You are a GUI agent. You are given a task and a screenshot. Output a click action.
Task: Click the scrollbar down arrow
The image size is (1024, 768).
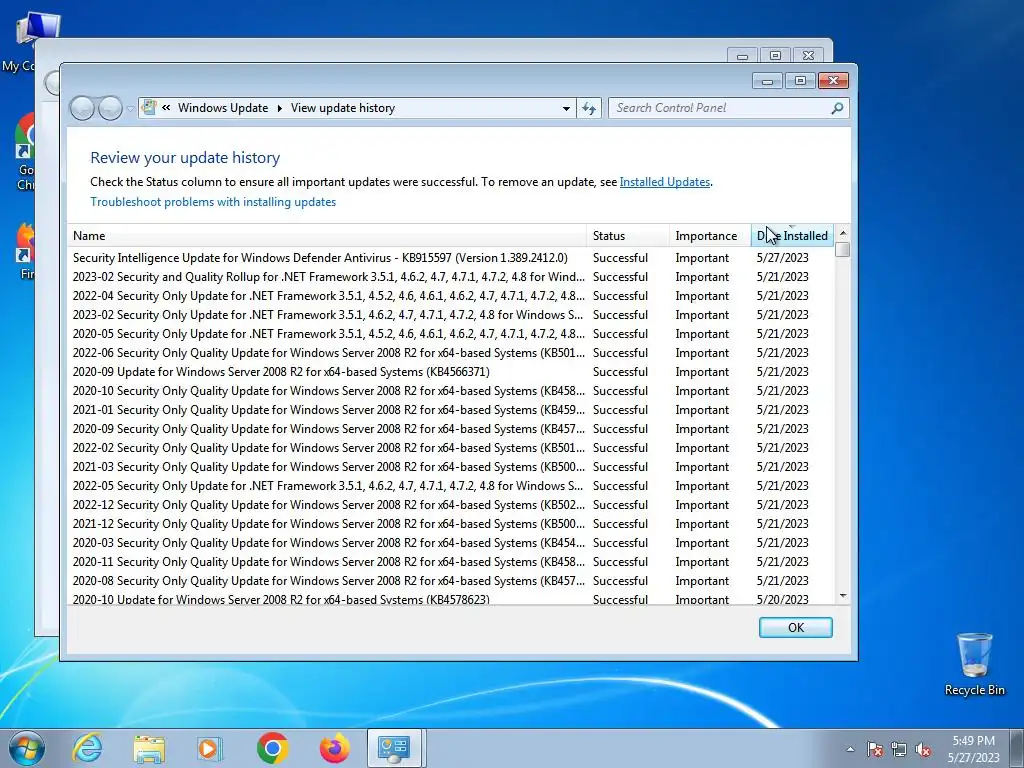pyautogui.click(x=842, y=596)
